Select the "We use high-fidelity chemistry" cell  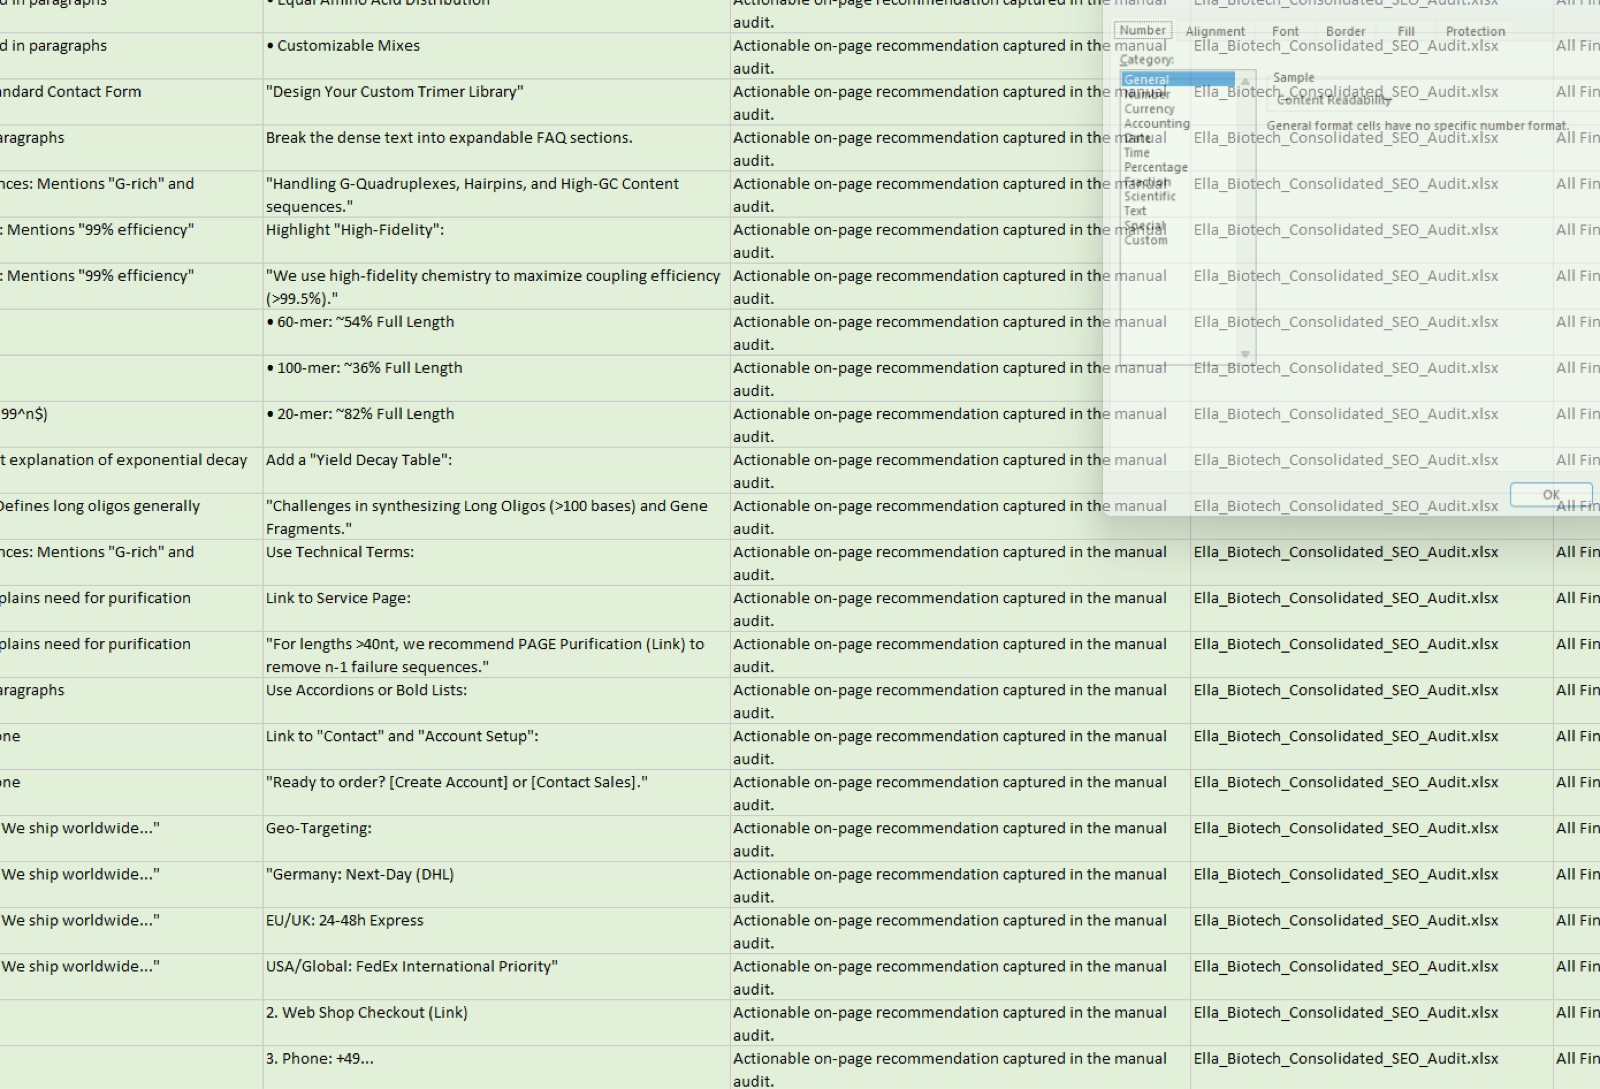click(496, 287)
